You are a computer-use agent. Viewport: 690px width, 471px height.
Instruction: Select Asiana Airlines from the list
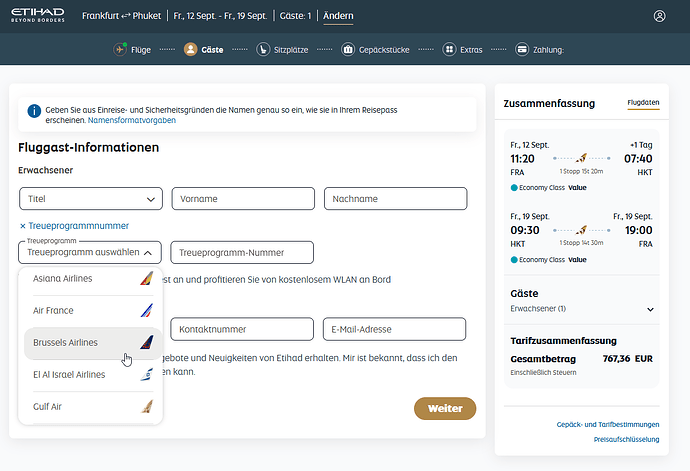pos(93,278)
